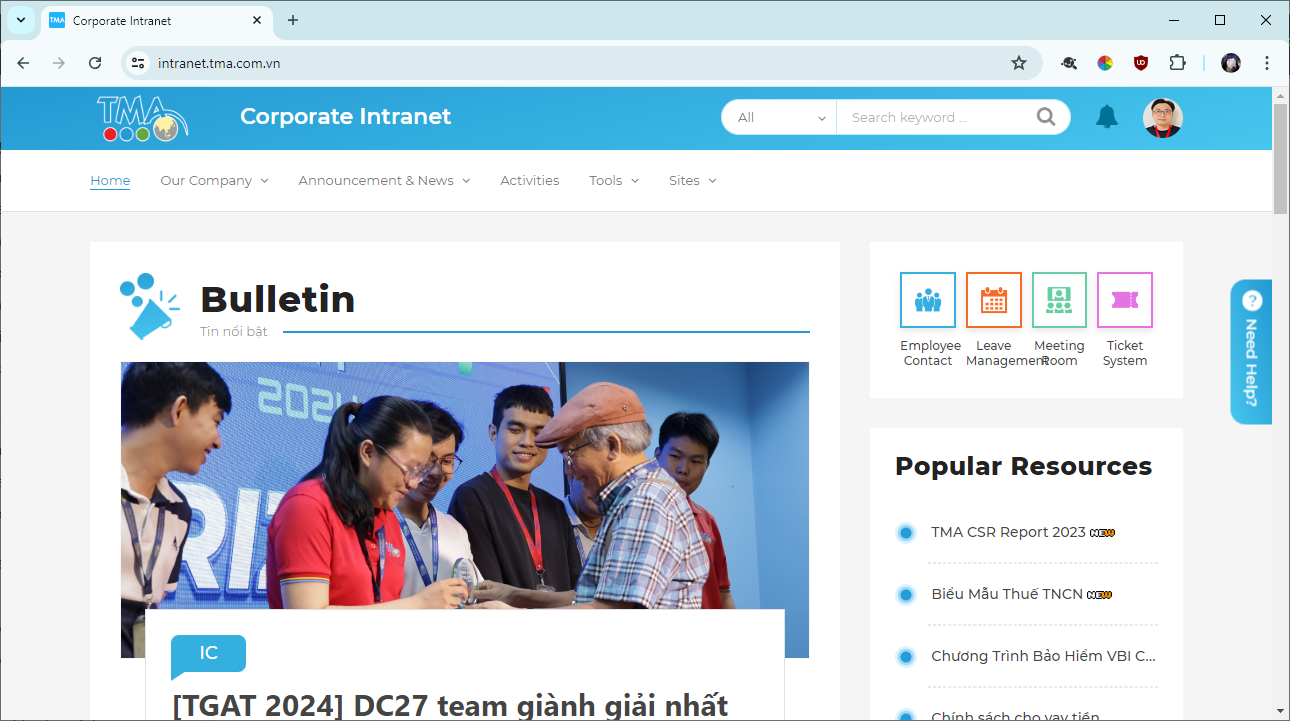Viewport: 1290px width, 721px height.
Task: Open the All search category dropdown
Action: click(x=781, y=117)
